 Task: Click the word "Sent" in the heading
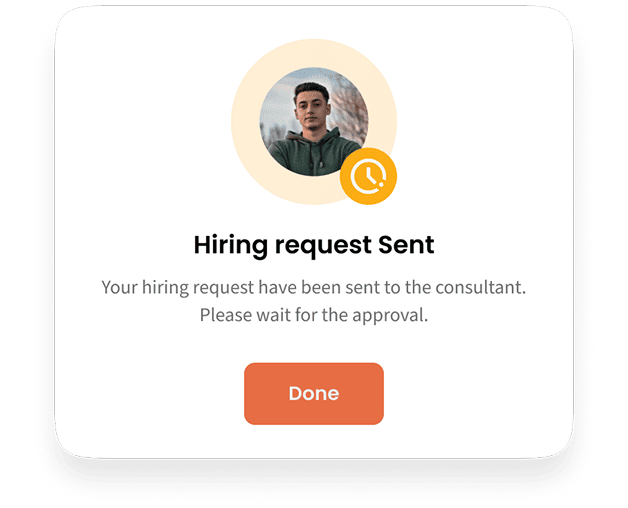coord(406,245)
